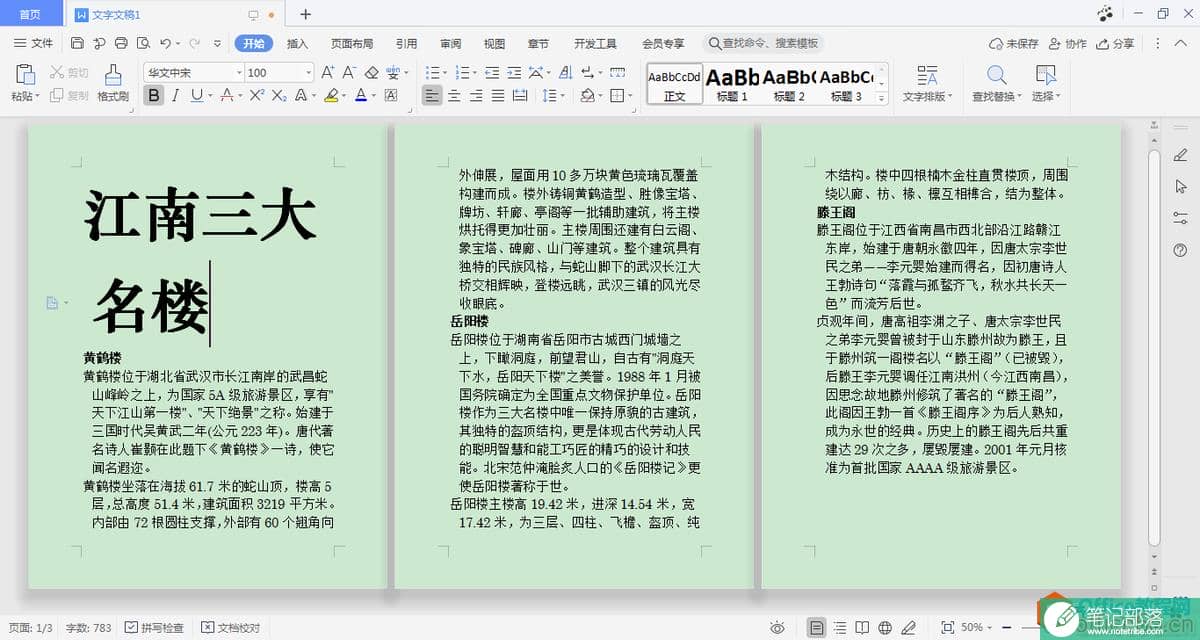Open the 首页 (Home) tab
This screenshot has width=1200, height=640.
click(31, 14)
